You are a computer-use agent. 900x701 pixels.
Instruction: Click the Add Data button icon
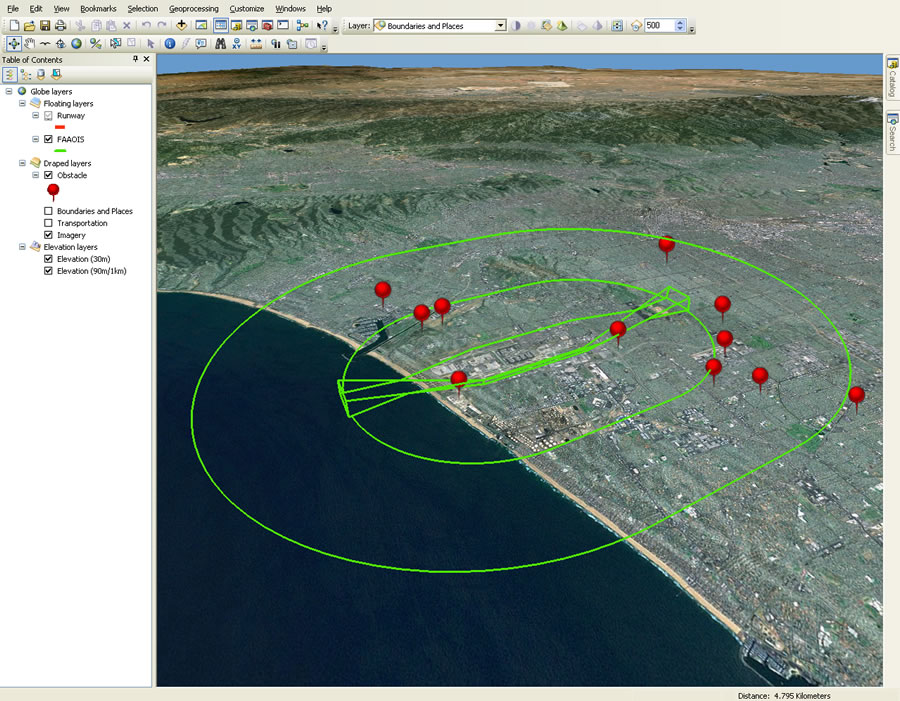[x=181, y=25]
